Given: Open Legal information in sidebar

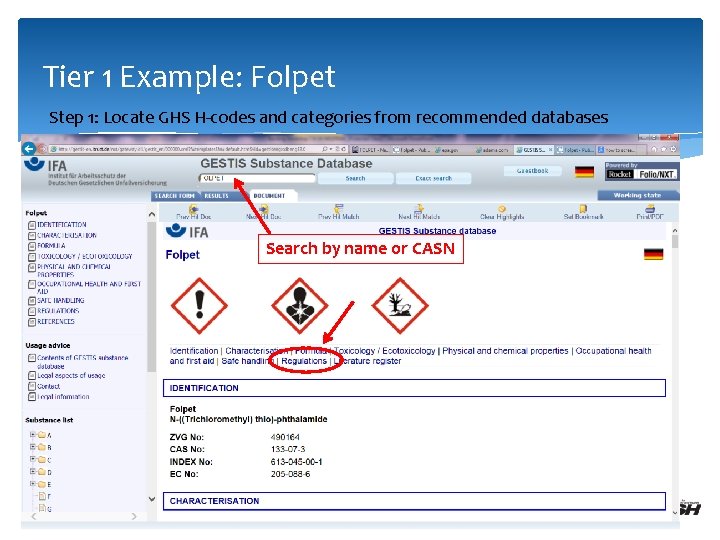Looking at the screenshot, I should coord(63,397).
